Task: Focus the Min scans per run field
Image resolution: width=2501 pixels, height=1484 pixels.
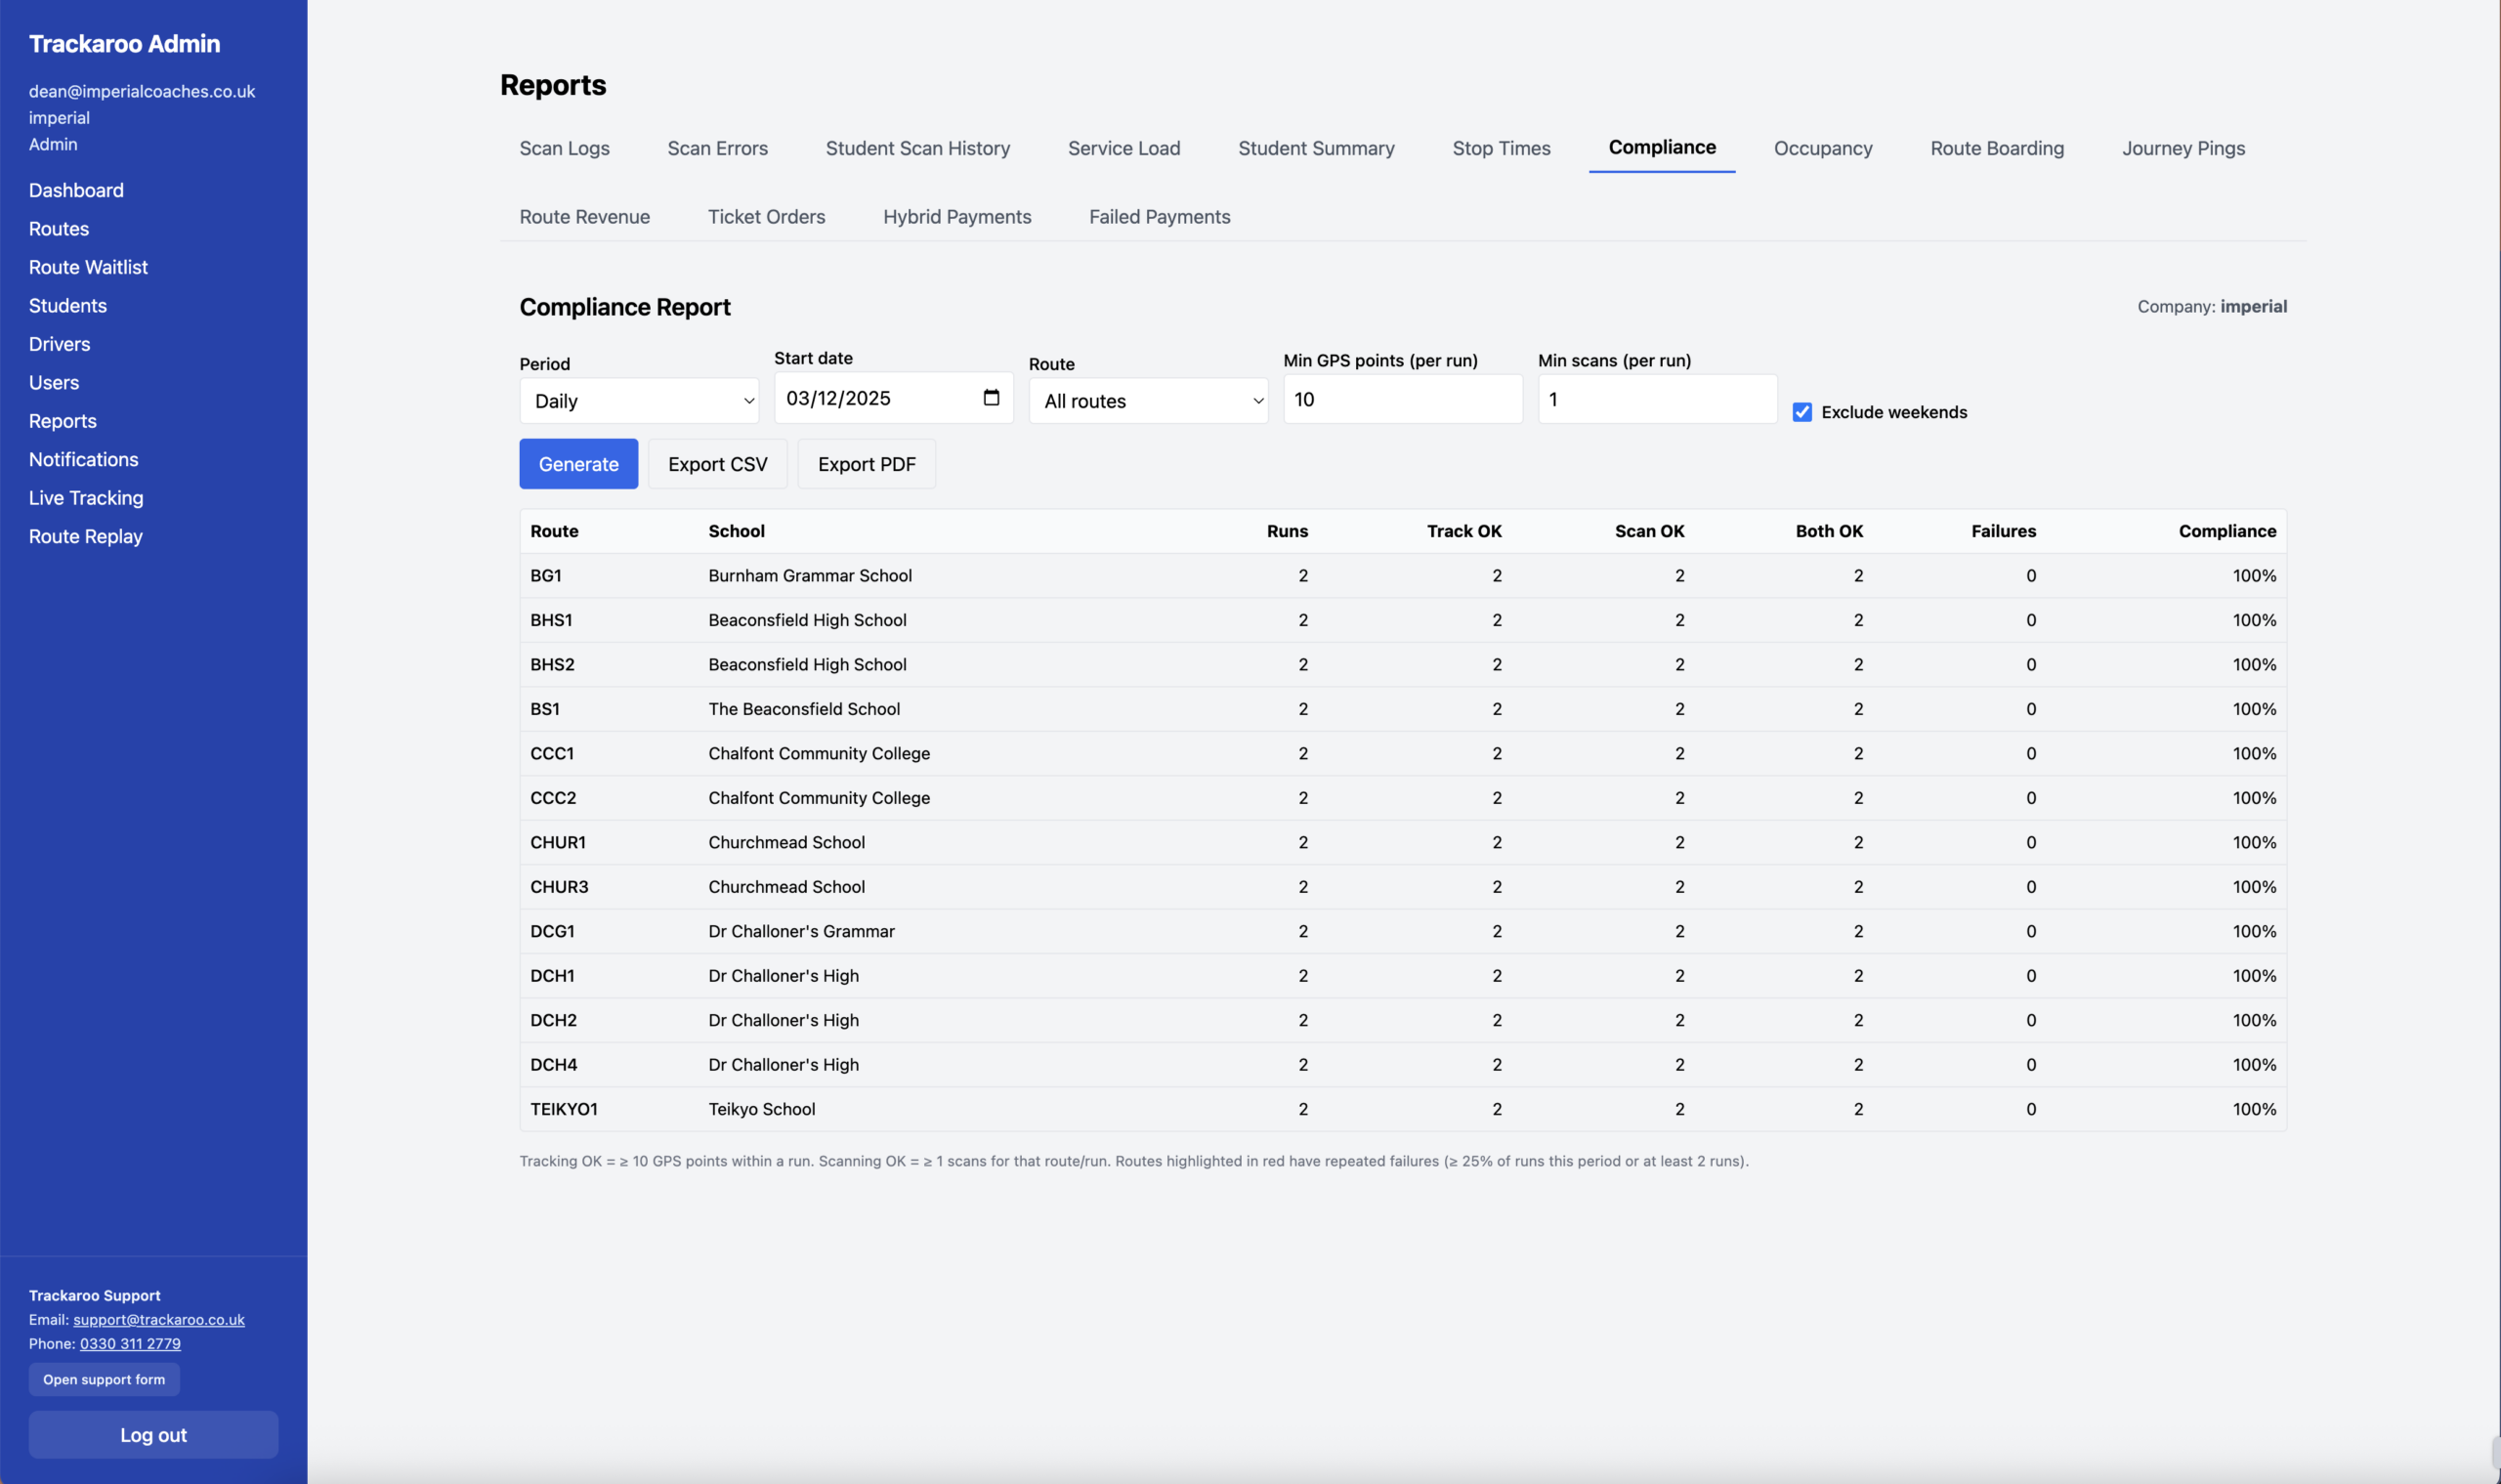Action: tap(1656, 399)
